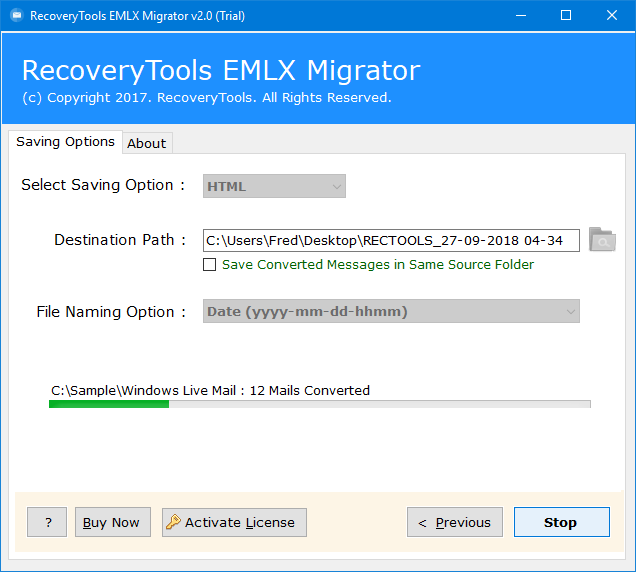
Task: Close the EMLX Migrator window
Action: tap(612, 15)
